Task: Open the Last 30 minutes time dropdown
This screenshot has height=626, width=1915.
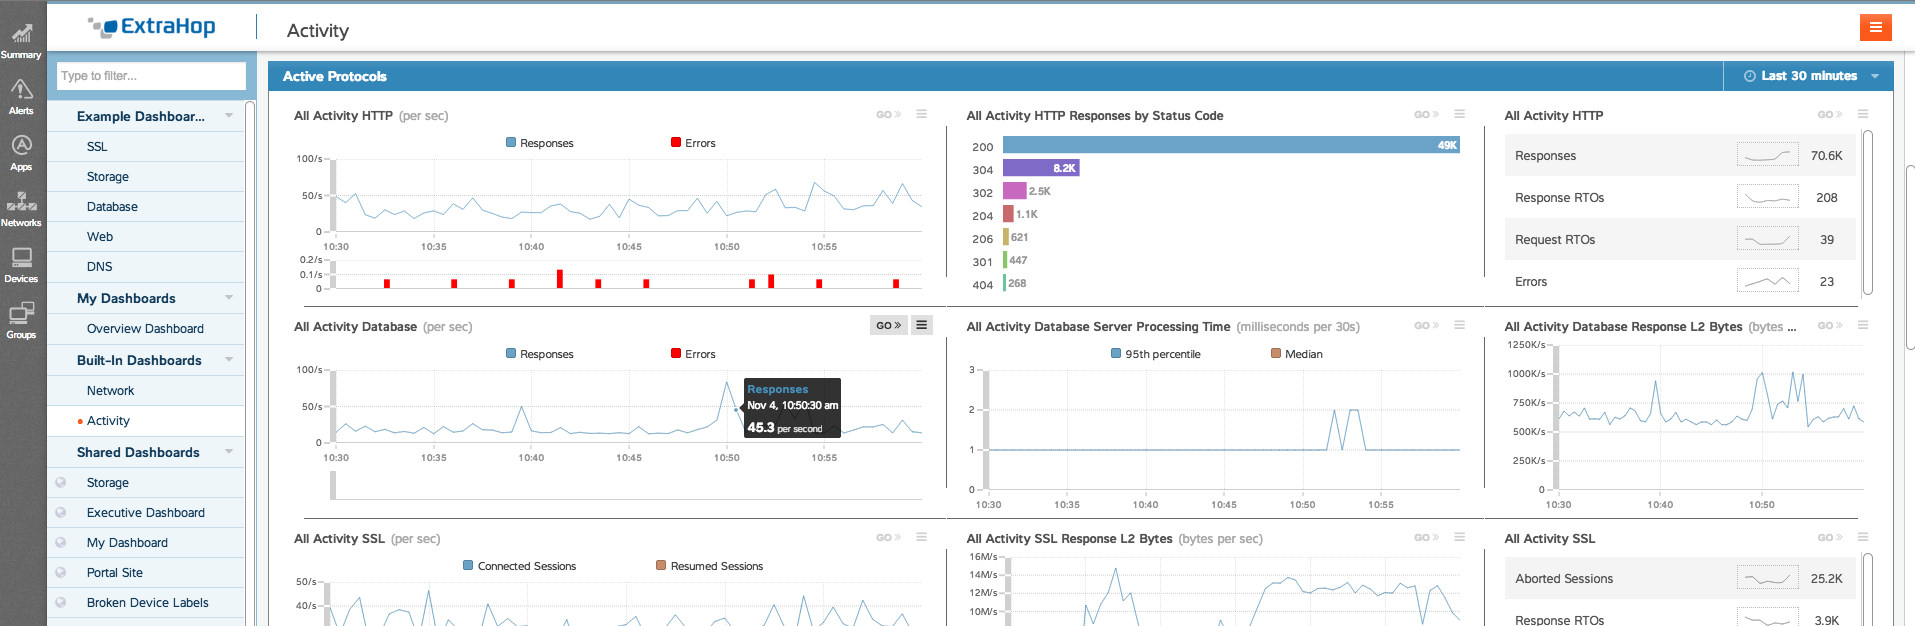Action: coord(1808,76)
